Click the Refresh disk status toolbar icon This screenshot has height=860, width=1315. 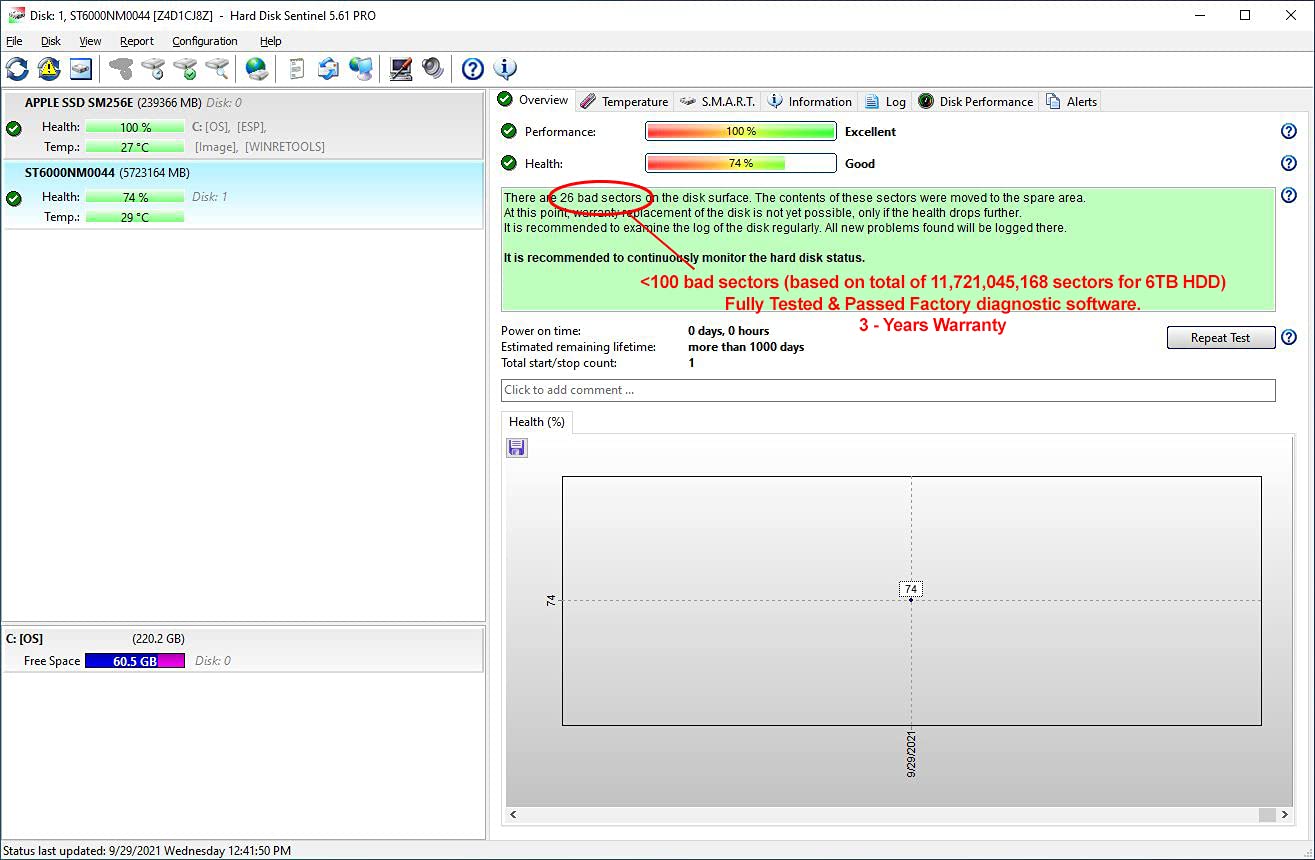point(17,69)
